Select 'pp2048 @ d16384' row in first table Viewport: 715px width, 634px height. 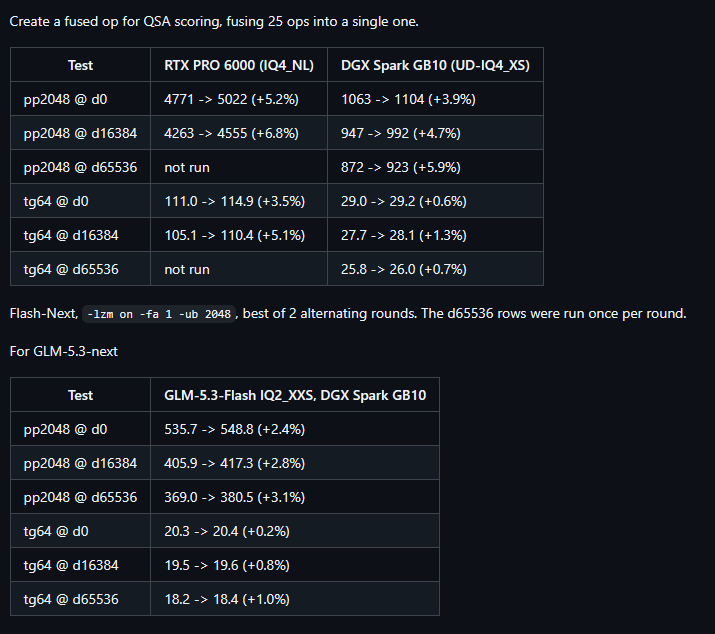[276, 133]
